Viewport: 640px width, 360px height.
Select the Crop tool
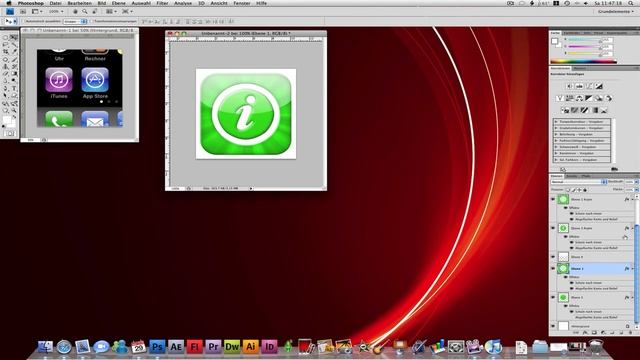tap(6, 52)
